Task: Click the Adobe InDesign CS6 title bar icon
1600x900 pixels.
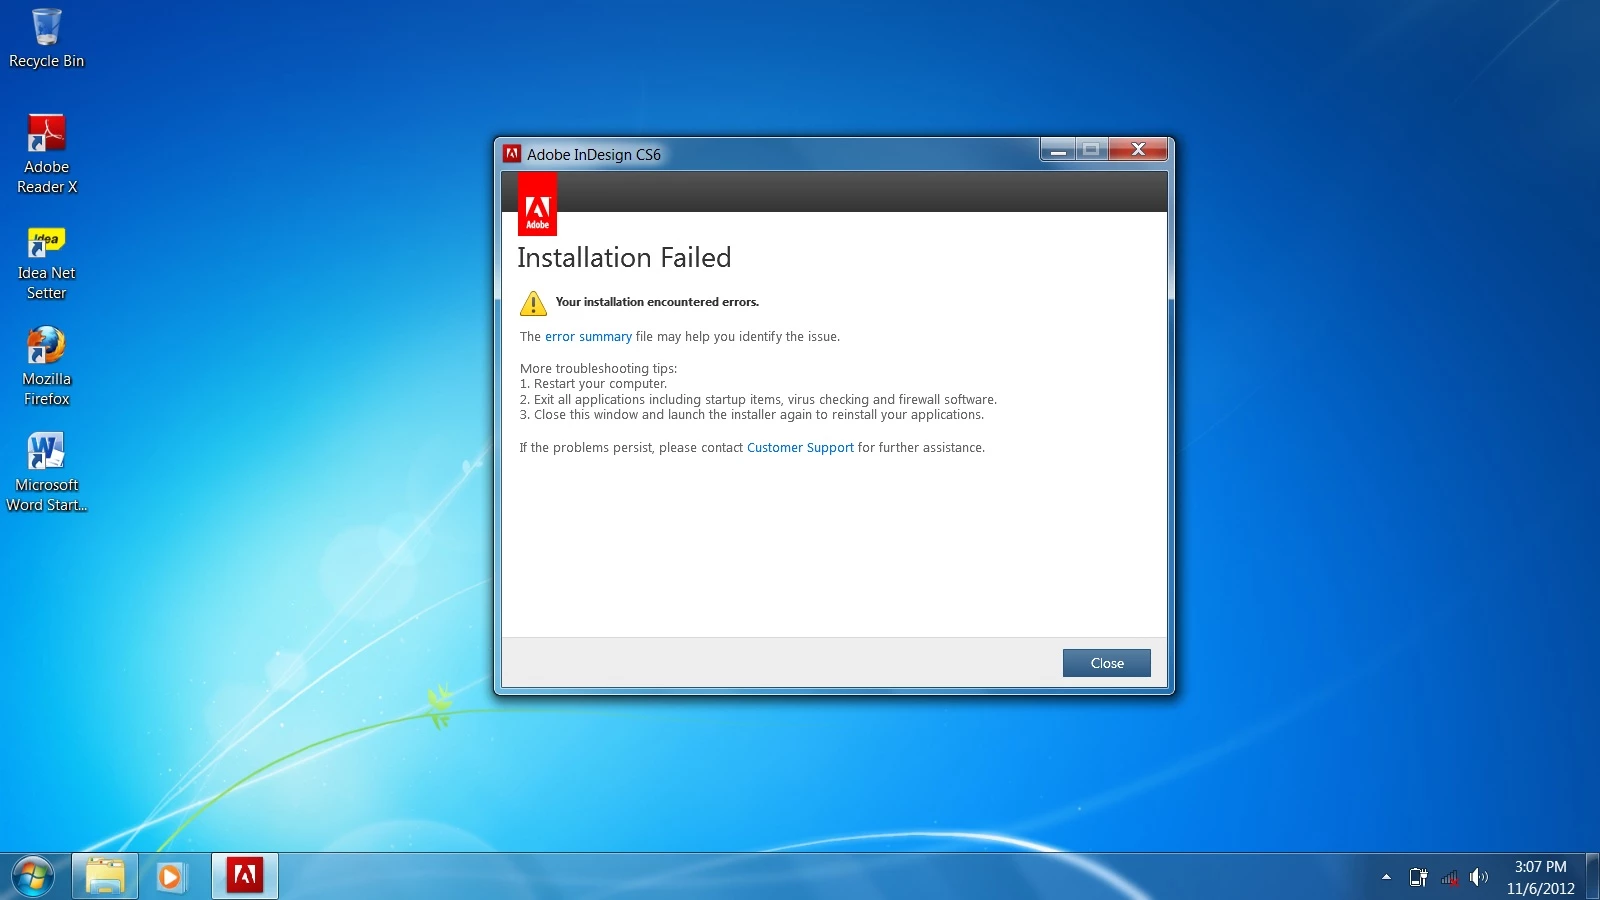Action: 512,154
